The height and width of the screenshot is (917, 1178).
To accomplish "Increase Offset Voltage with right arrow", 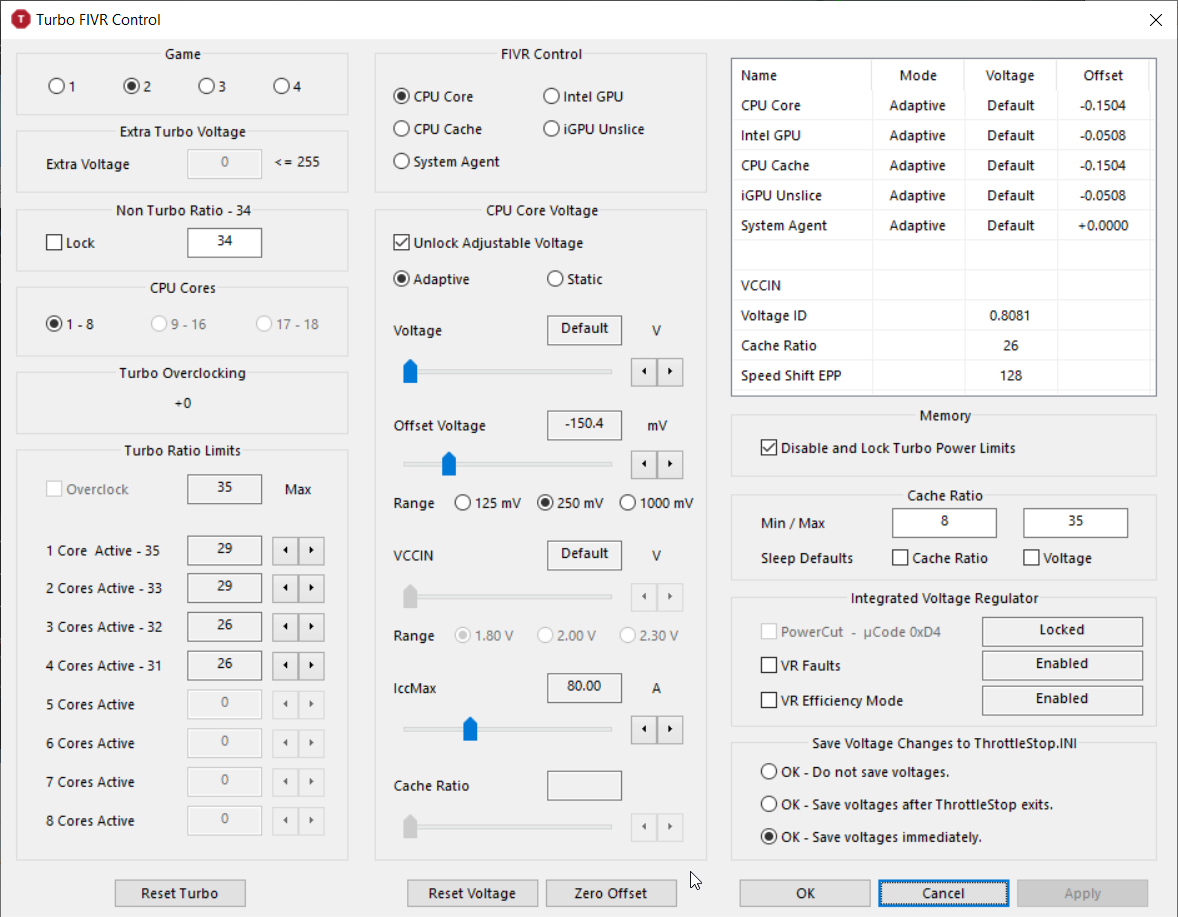I will [x=670, y=465].
